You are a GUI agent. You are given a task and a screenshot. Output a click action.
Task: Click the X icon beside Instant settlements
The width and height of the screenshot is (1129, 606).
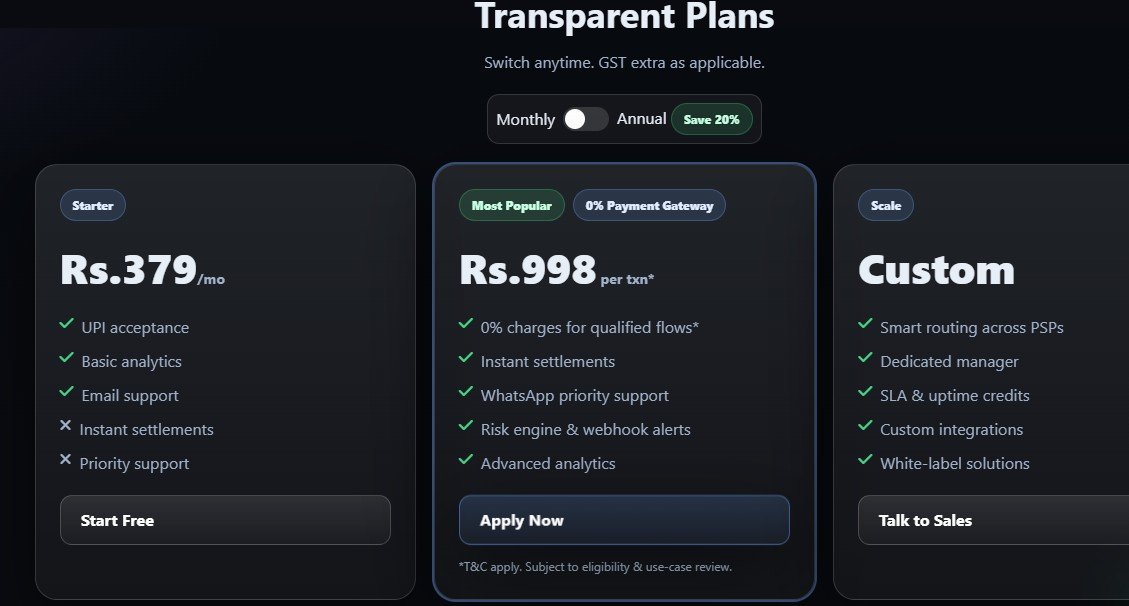66,426
